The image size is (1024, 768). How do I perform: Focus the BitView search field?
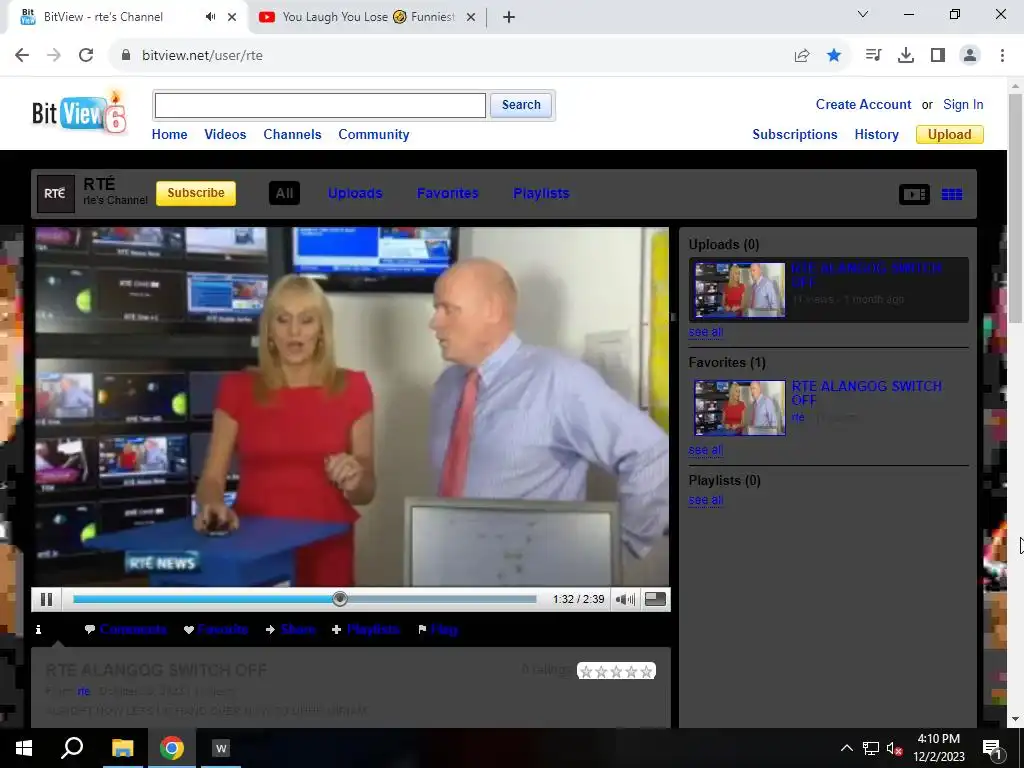point(320,105)
